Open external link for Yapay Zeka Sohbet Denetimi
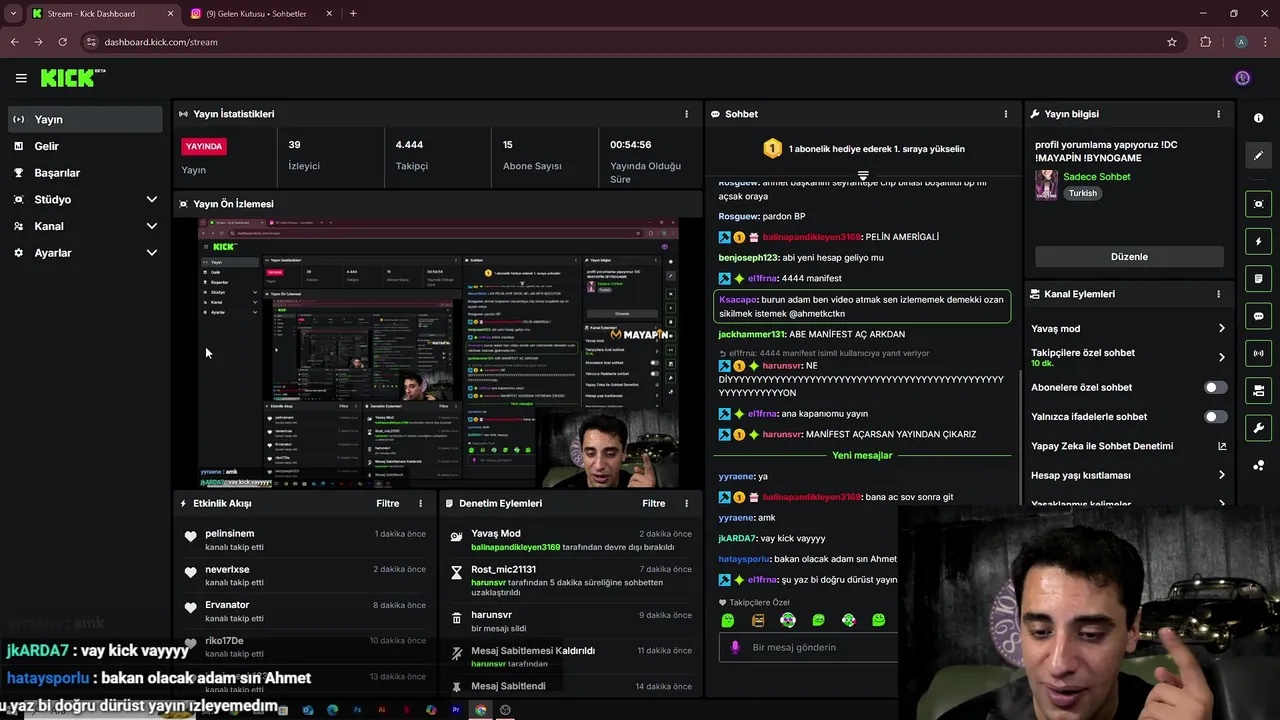 (x=1221, y=446)
